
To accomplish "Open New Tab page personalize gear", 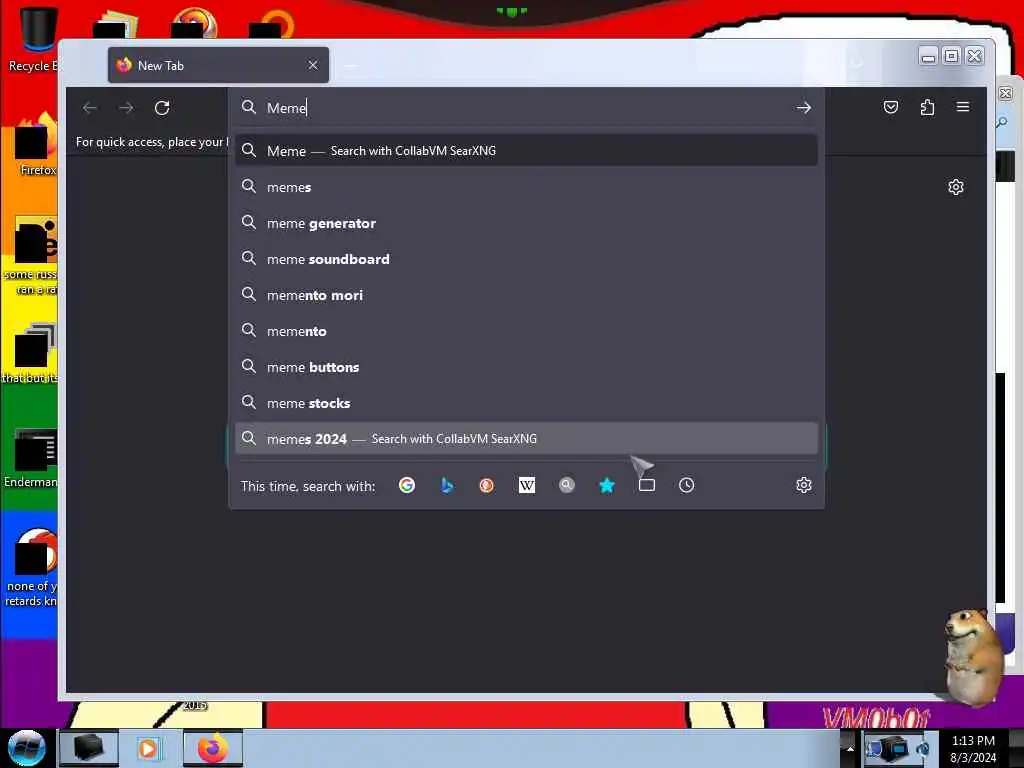I will point(955,187).
